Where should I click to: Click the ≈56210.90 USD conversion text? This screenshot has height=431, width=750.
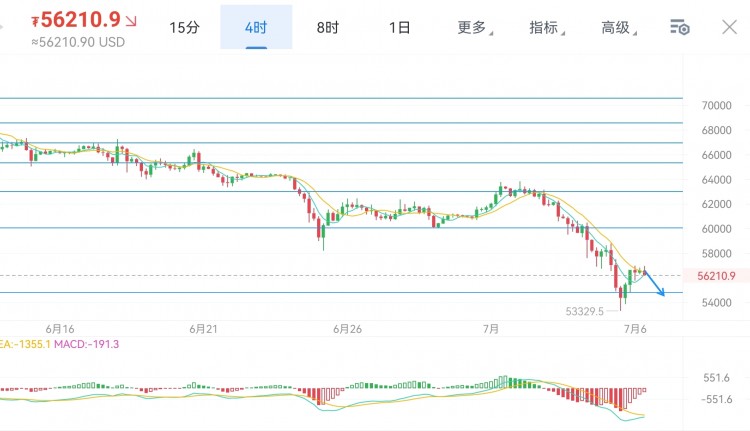[x=78, y=43]
